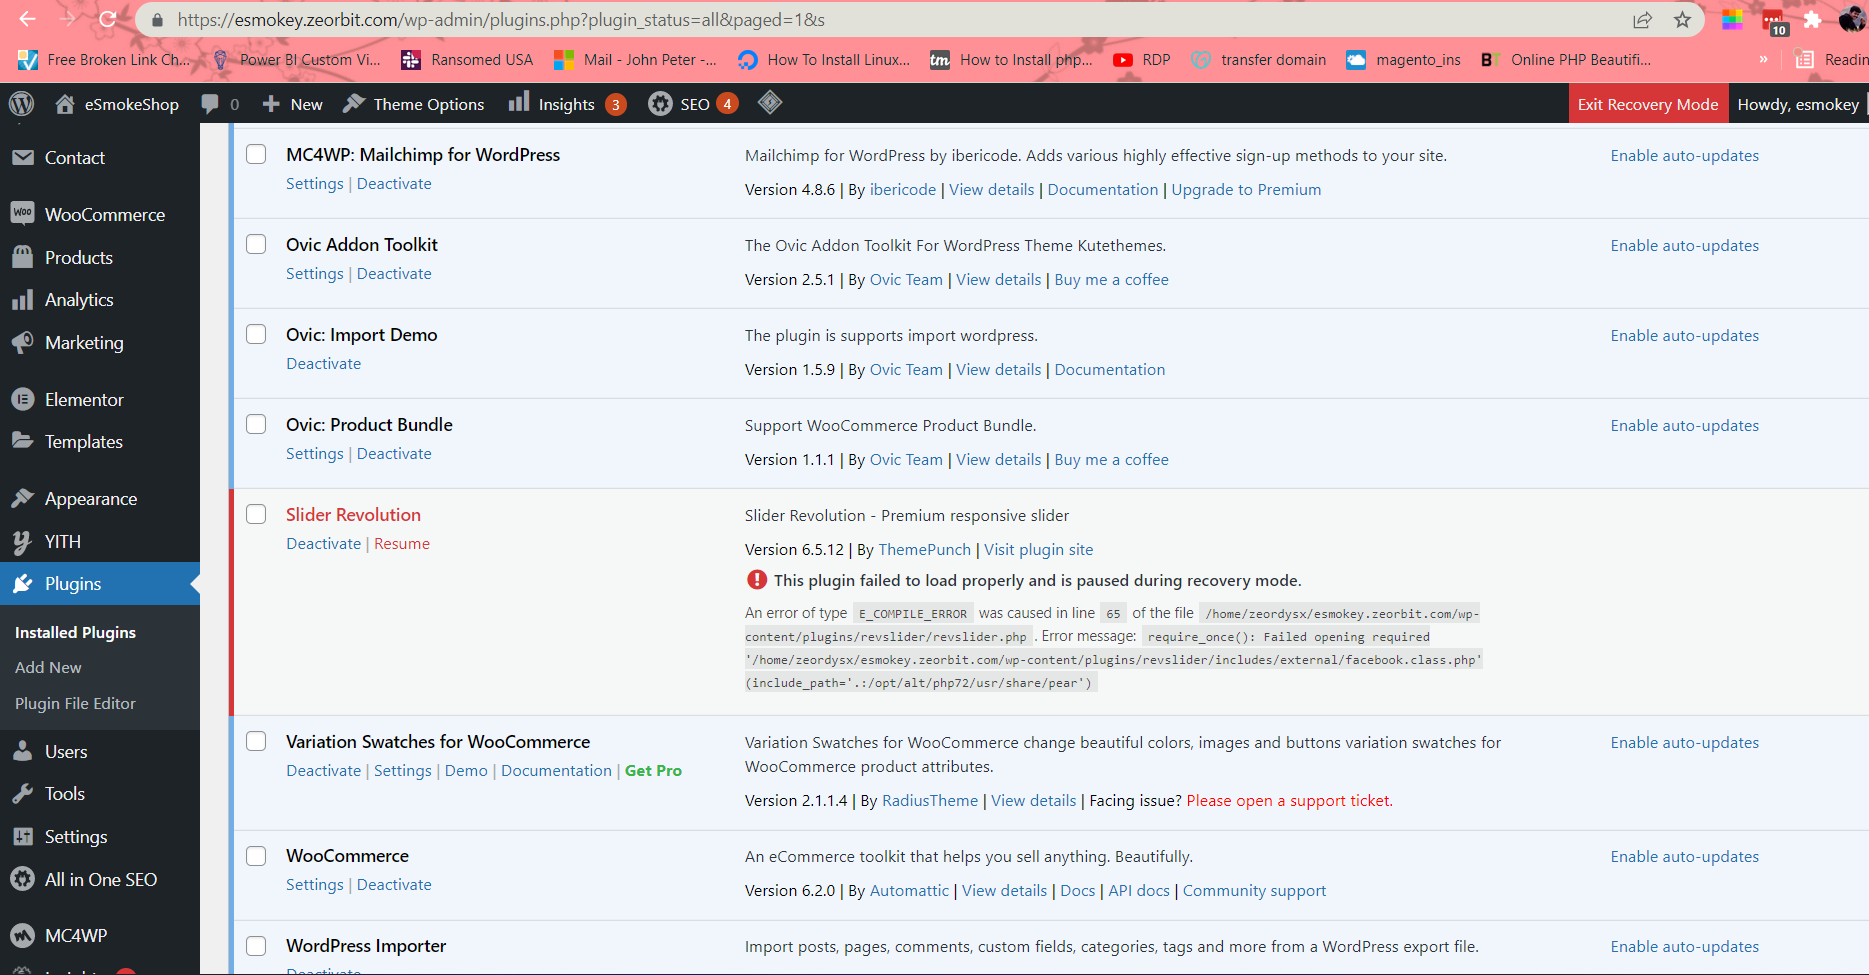
Task: Click Upgrade to Premium for Mailchimp
Action: click(x=1246, y=190)
